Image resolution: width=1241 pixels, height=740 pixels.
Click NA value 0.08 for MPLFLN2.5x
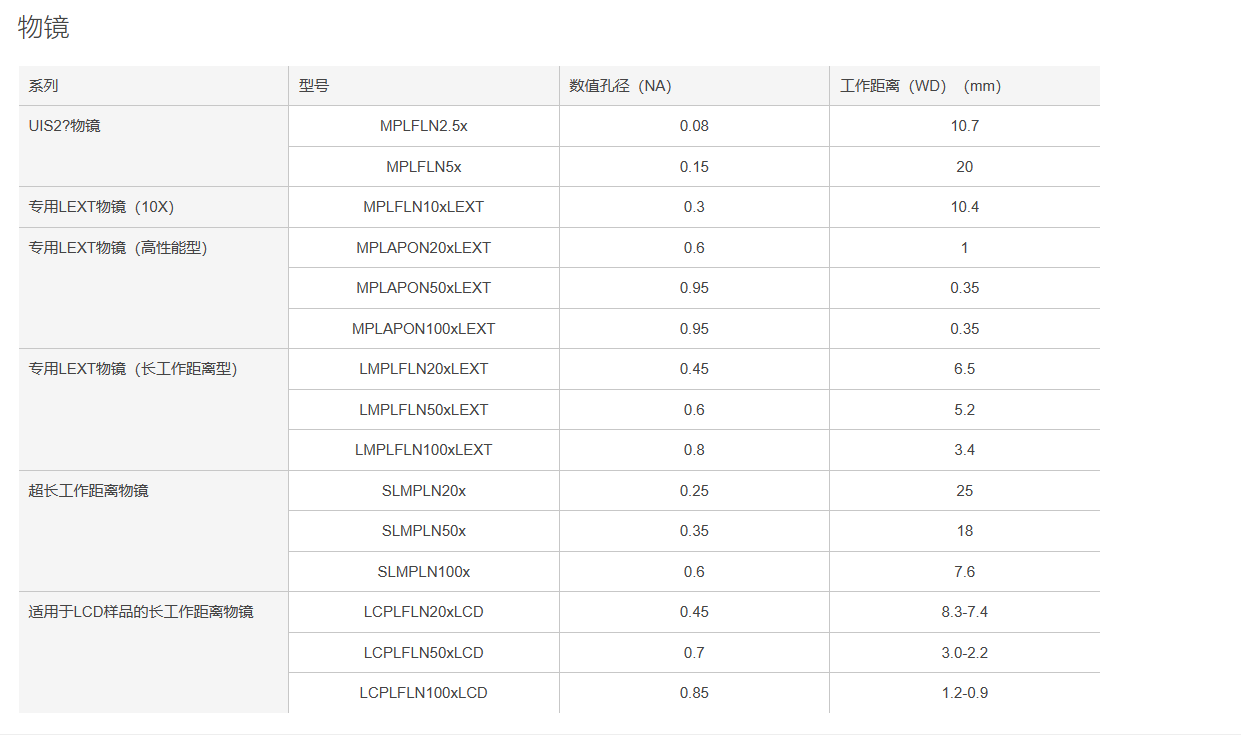[694, 126]
